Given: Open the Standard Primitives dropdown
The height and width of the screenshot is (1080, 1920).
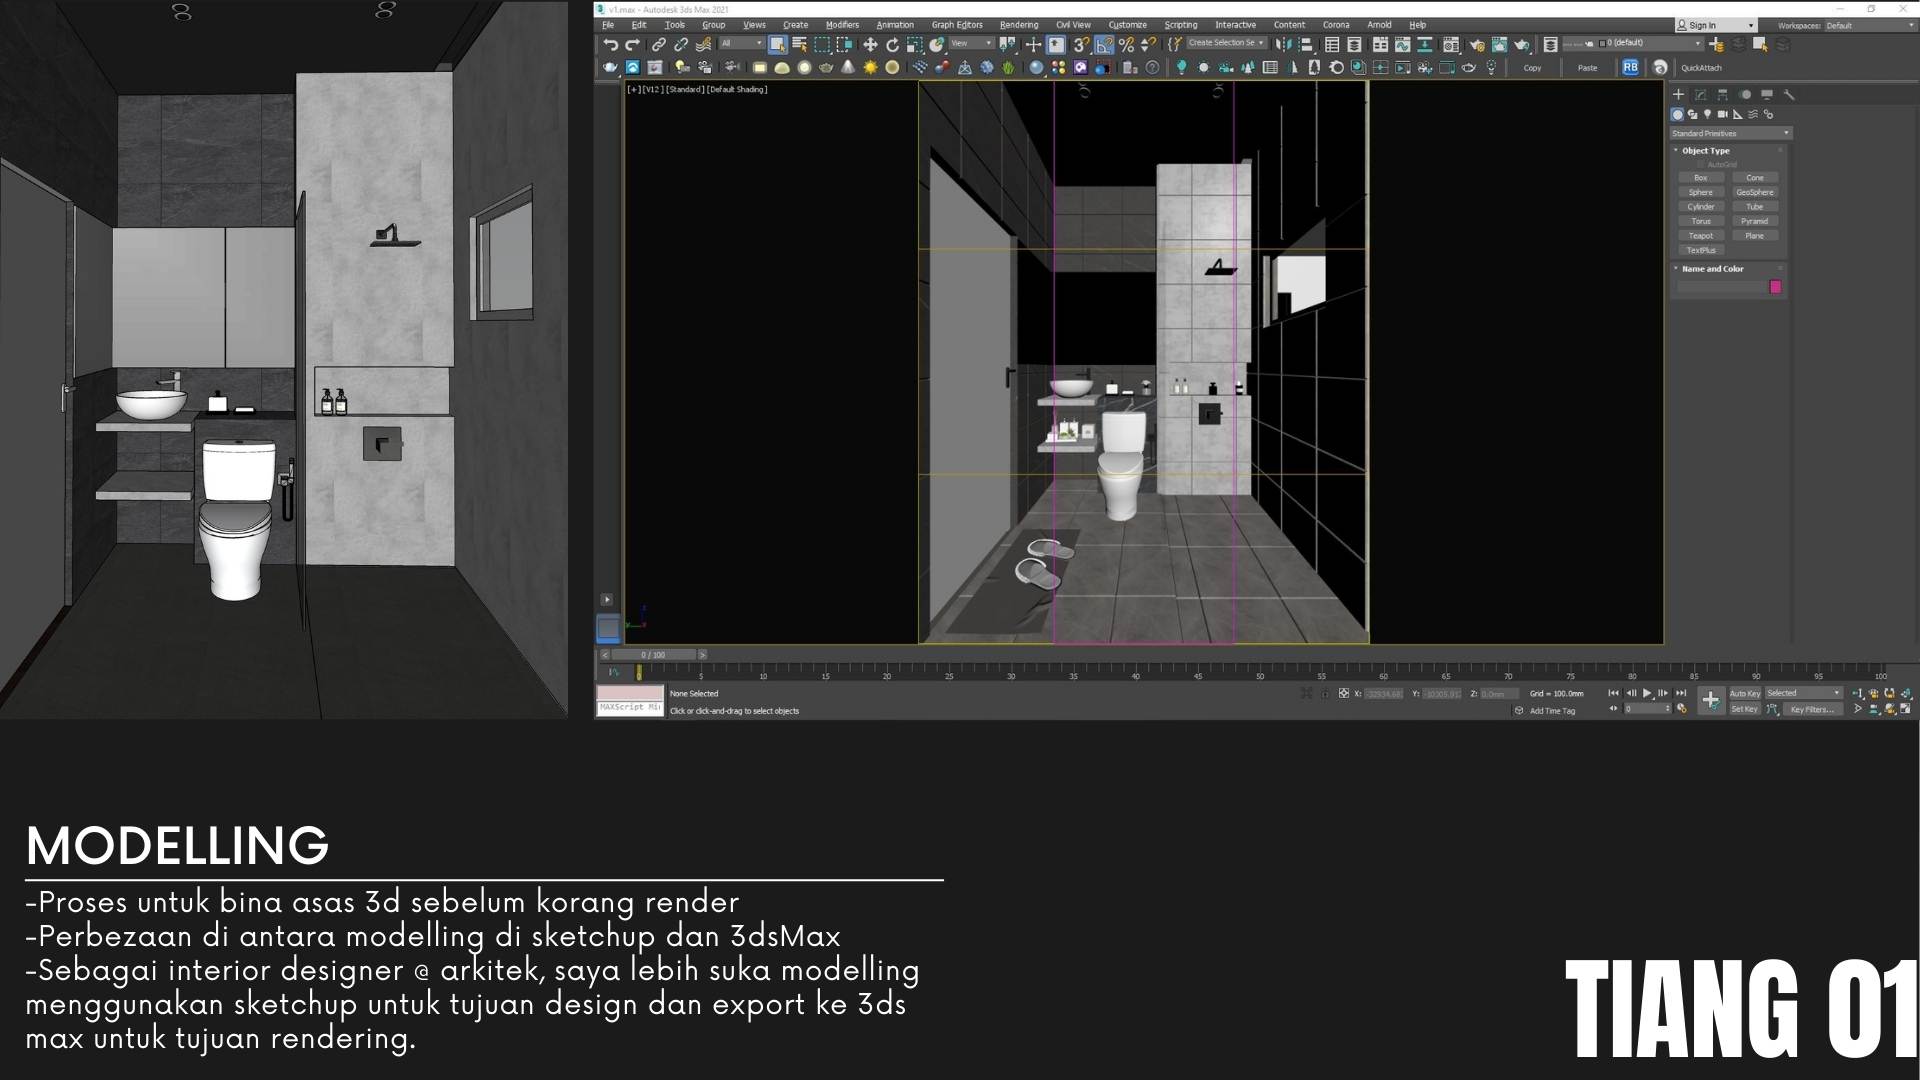Looking at the screenshot, I should 1730,133.
